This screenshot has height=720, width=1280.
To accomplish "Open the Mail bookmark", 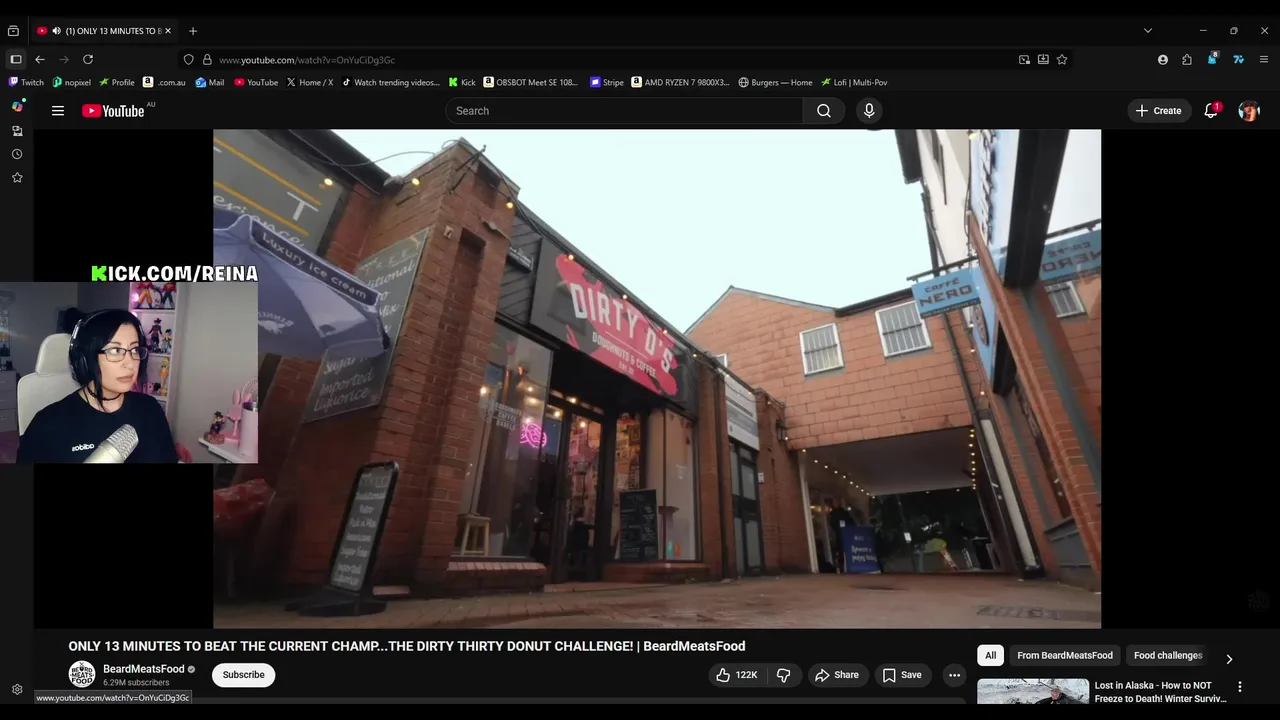I will pos(210,83).
